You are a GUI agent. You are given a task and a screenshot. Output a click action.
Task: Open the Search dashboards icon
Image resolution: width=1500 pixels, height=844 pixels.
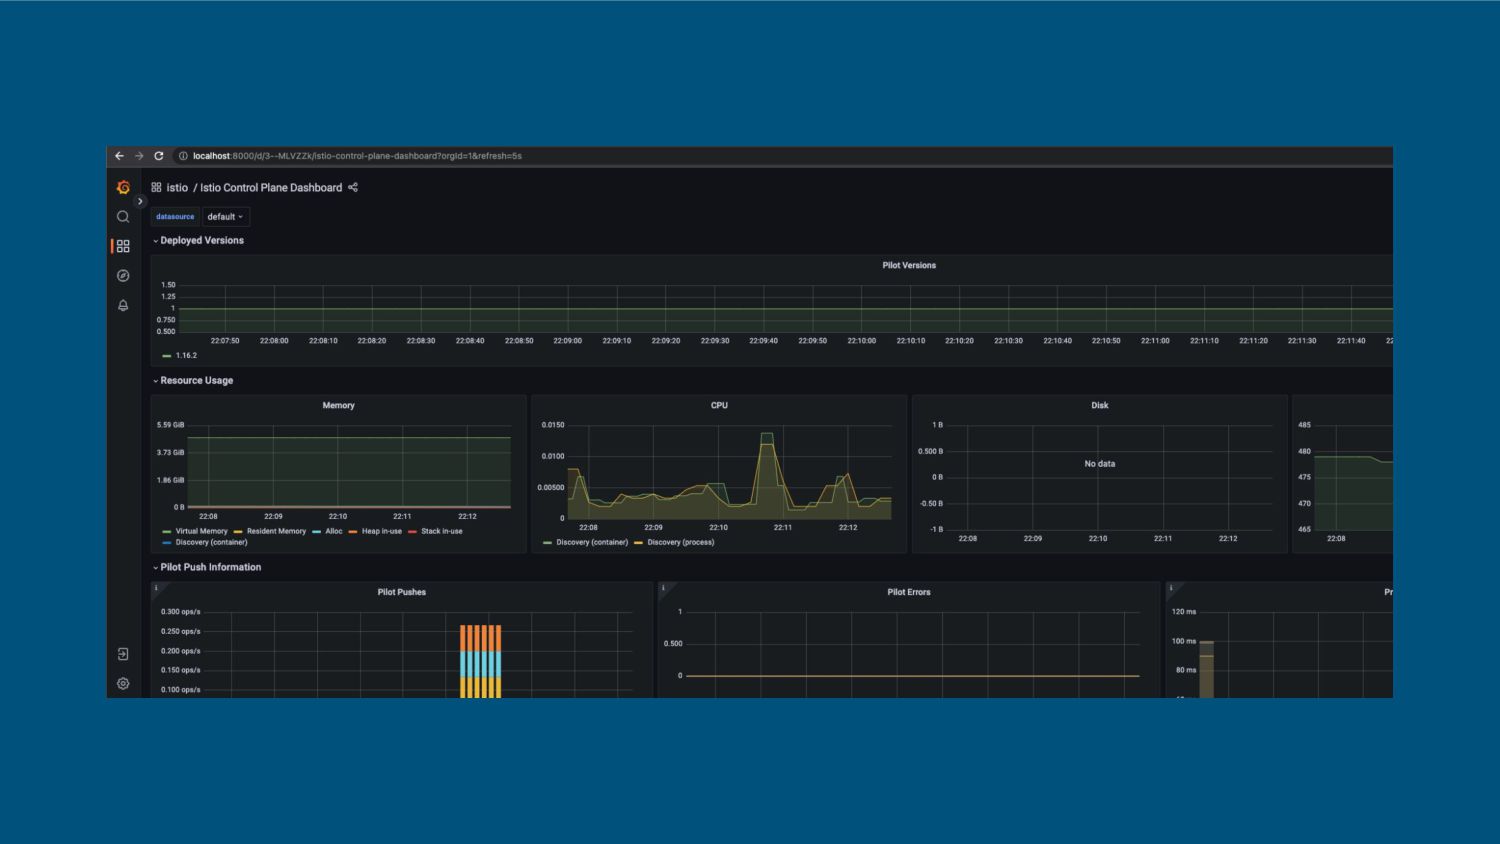pos(123,217)
